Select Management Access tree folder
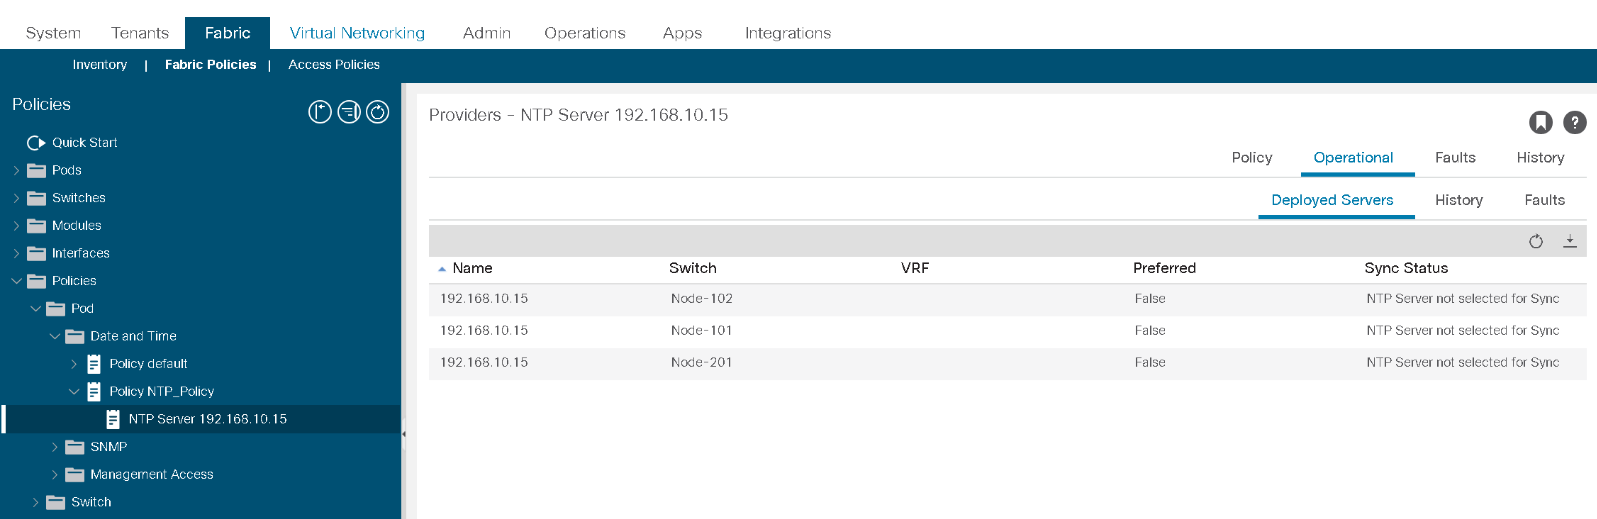Screen dimensions: 1597x519 [151, 475]
